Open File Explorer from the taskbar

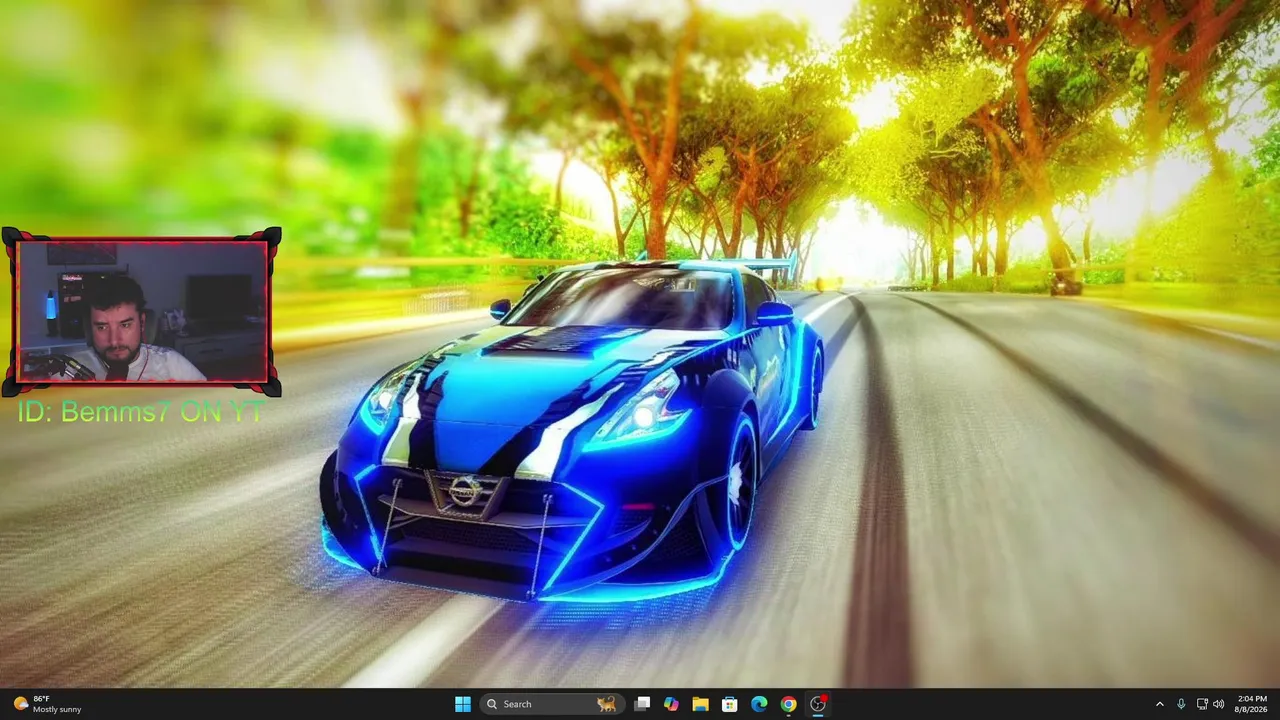700,704
